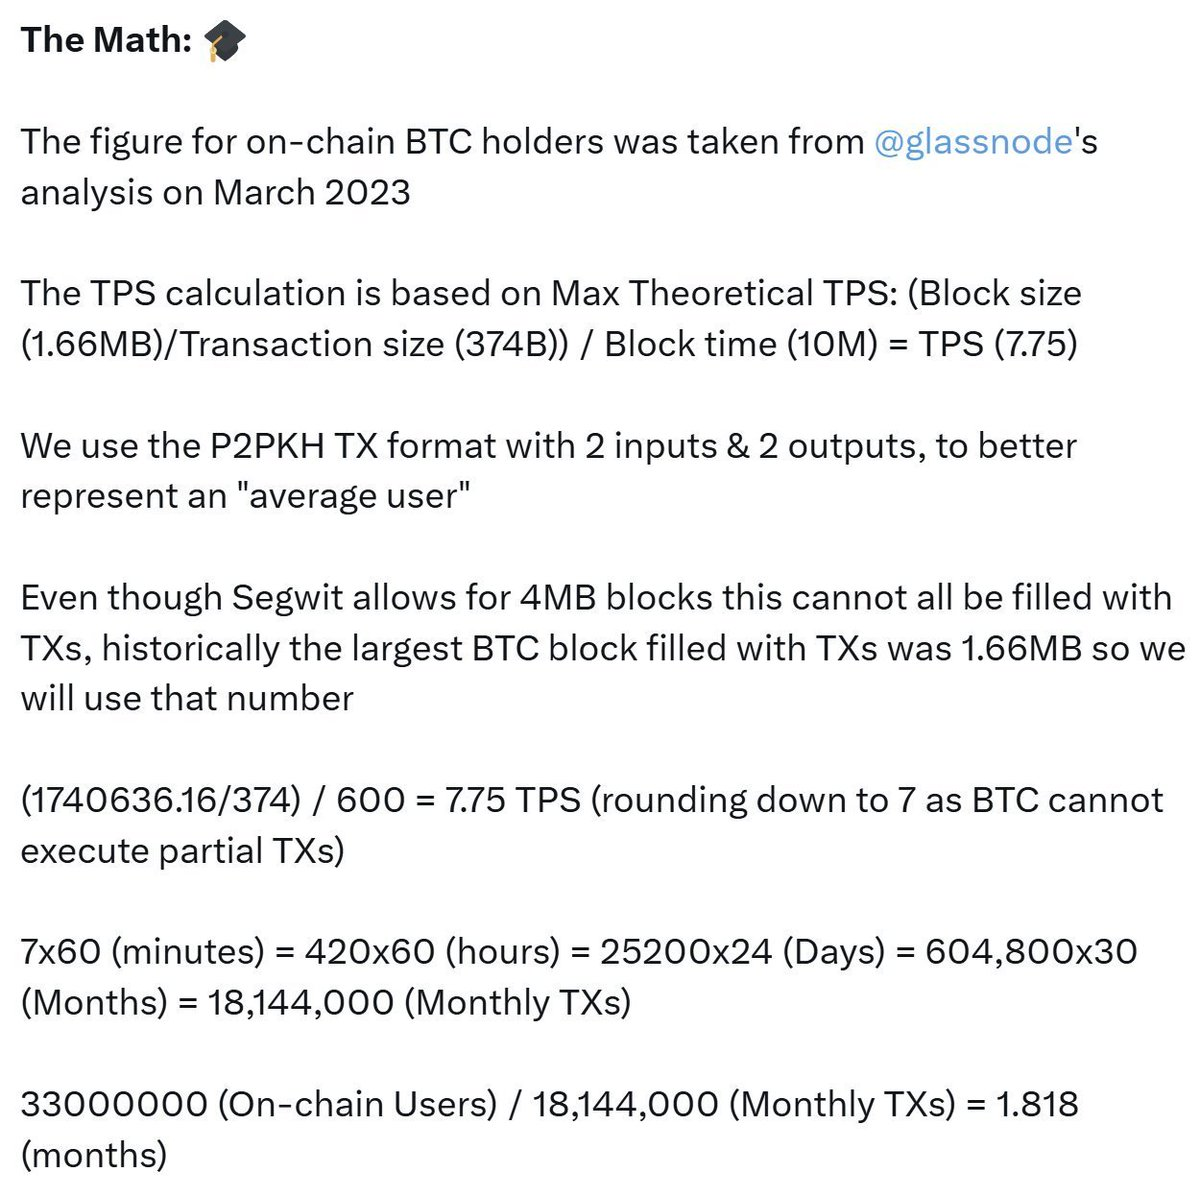This screenshot has height=1196, width=1200.
Task: Click the "604,800x30" calculation step
Action: 1031,951
